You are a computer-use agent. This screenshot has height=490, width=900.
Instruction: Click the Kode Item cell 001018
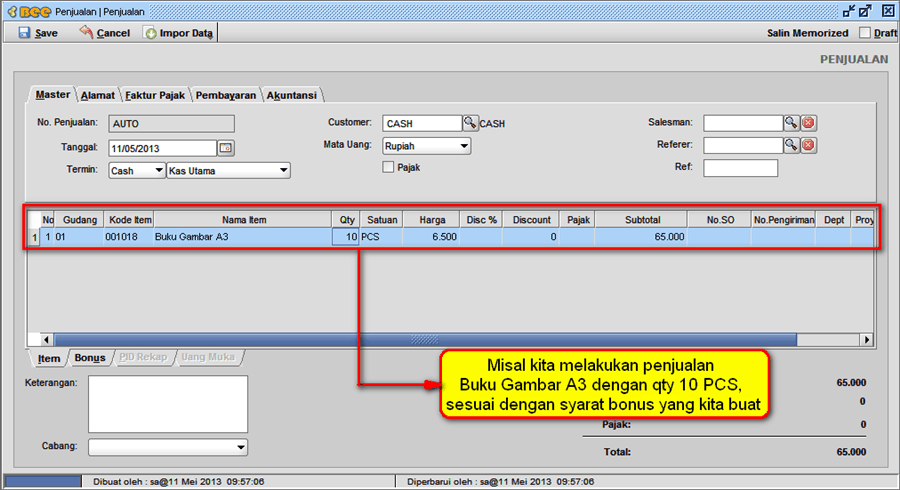click(x=129, y=236)
